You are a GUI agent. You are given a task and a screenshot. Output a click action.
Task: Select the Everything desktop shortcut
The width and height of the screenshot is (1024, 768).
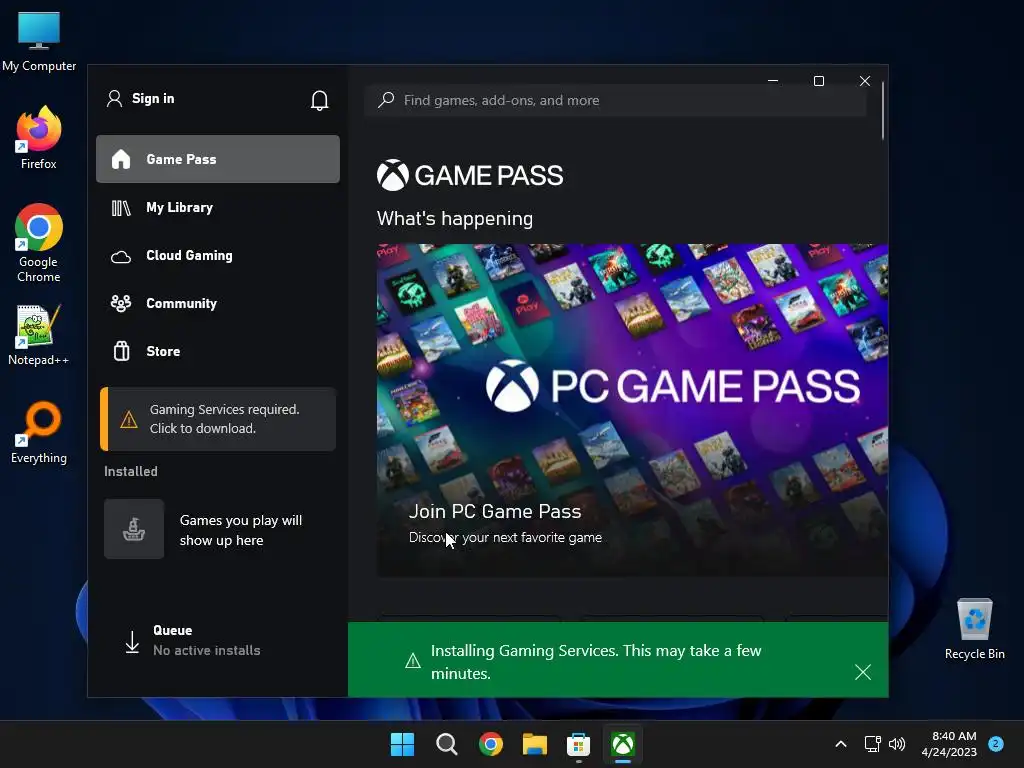39,433
